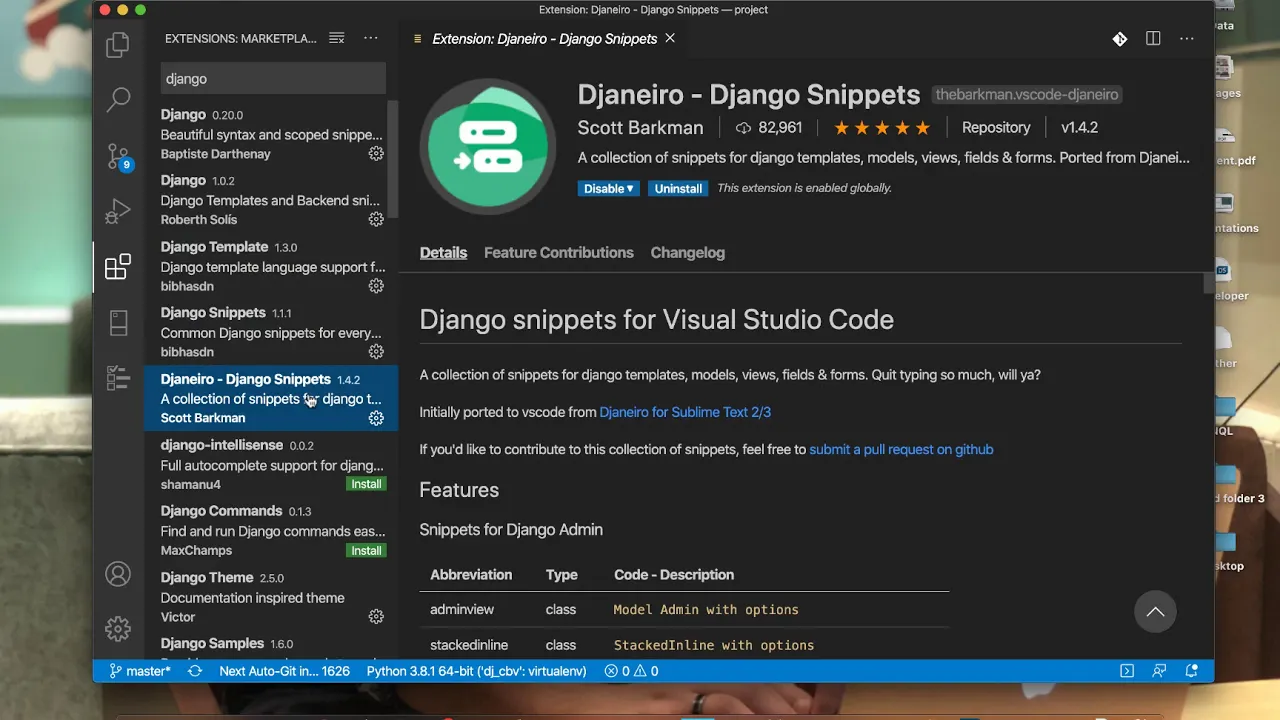Select the Extension: Djaneiro editor tab
Image resolution: width=1280 pixels, height=720 pixels.
click(544, 38)
